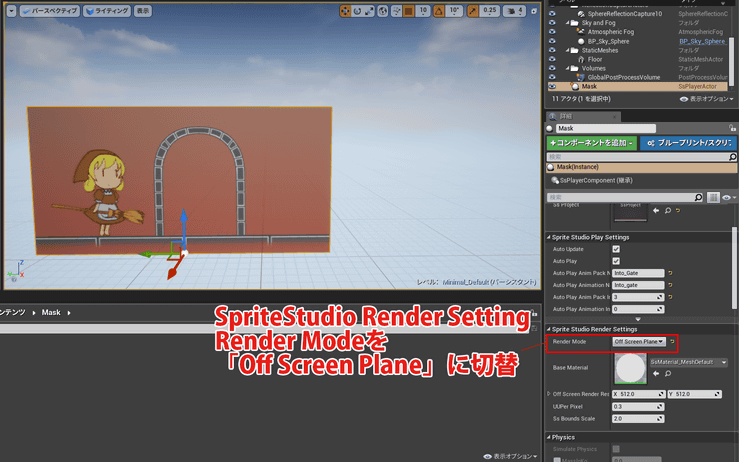
Task: Open the 表示 show menu
Action: point(143,10)
